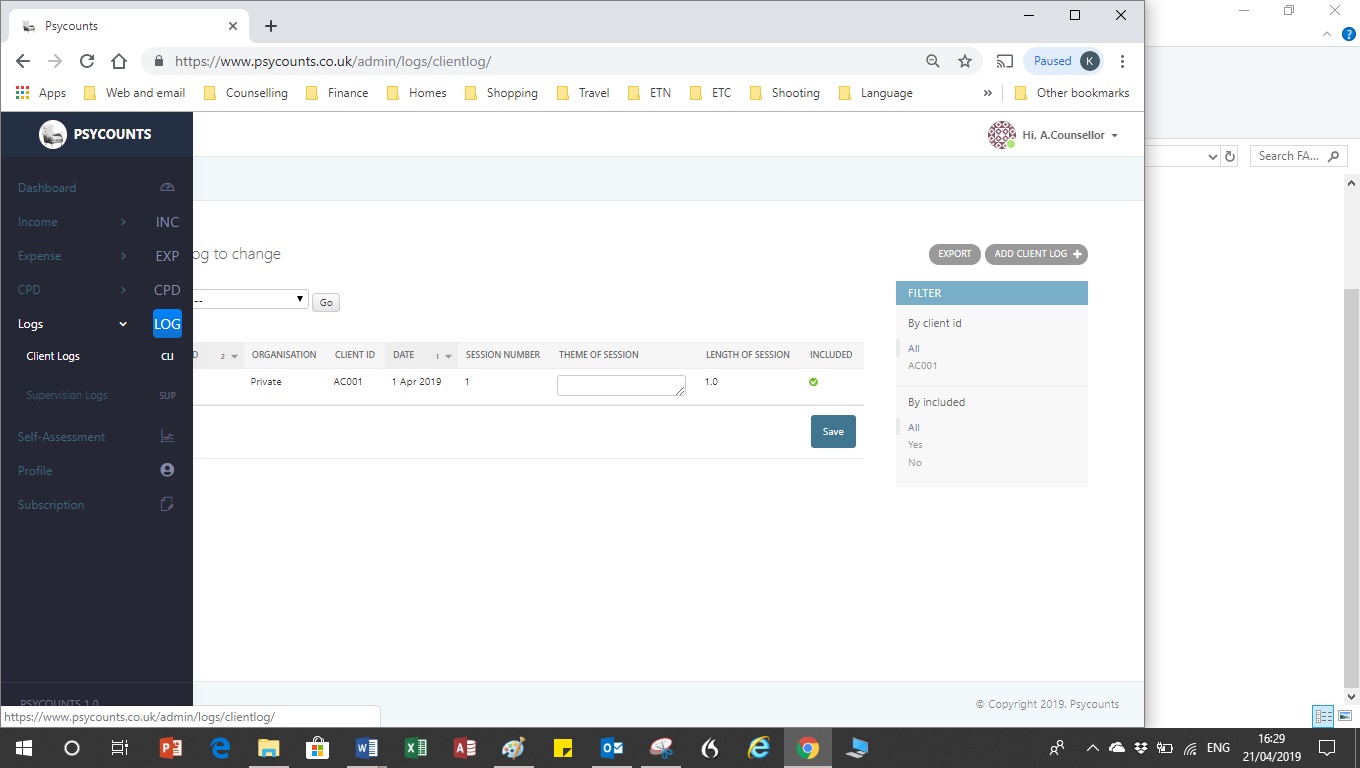Show more bookmarks with the double chevron
This screenshot has width=1360, height=768.
(988, 93)
